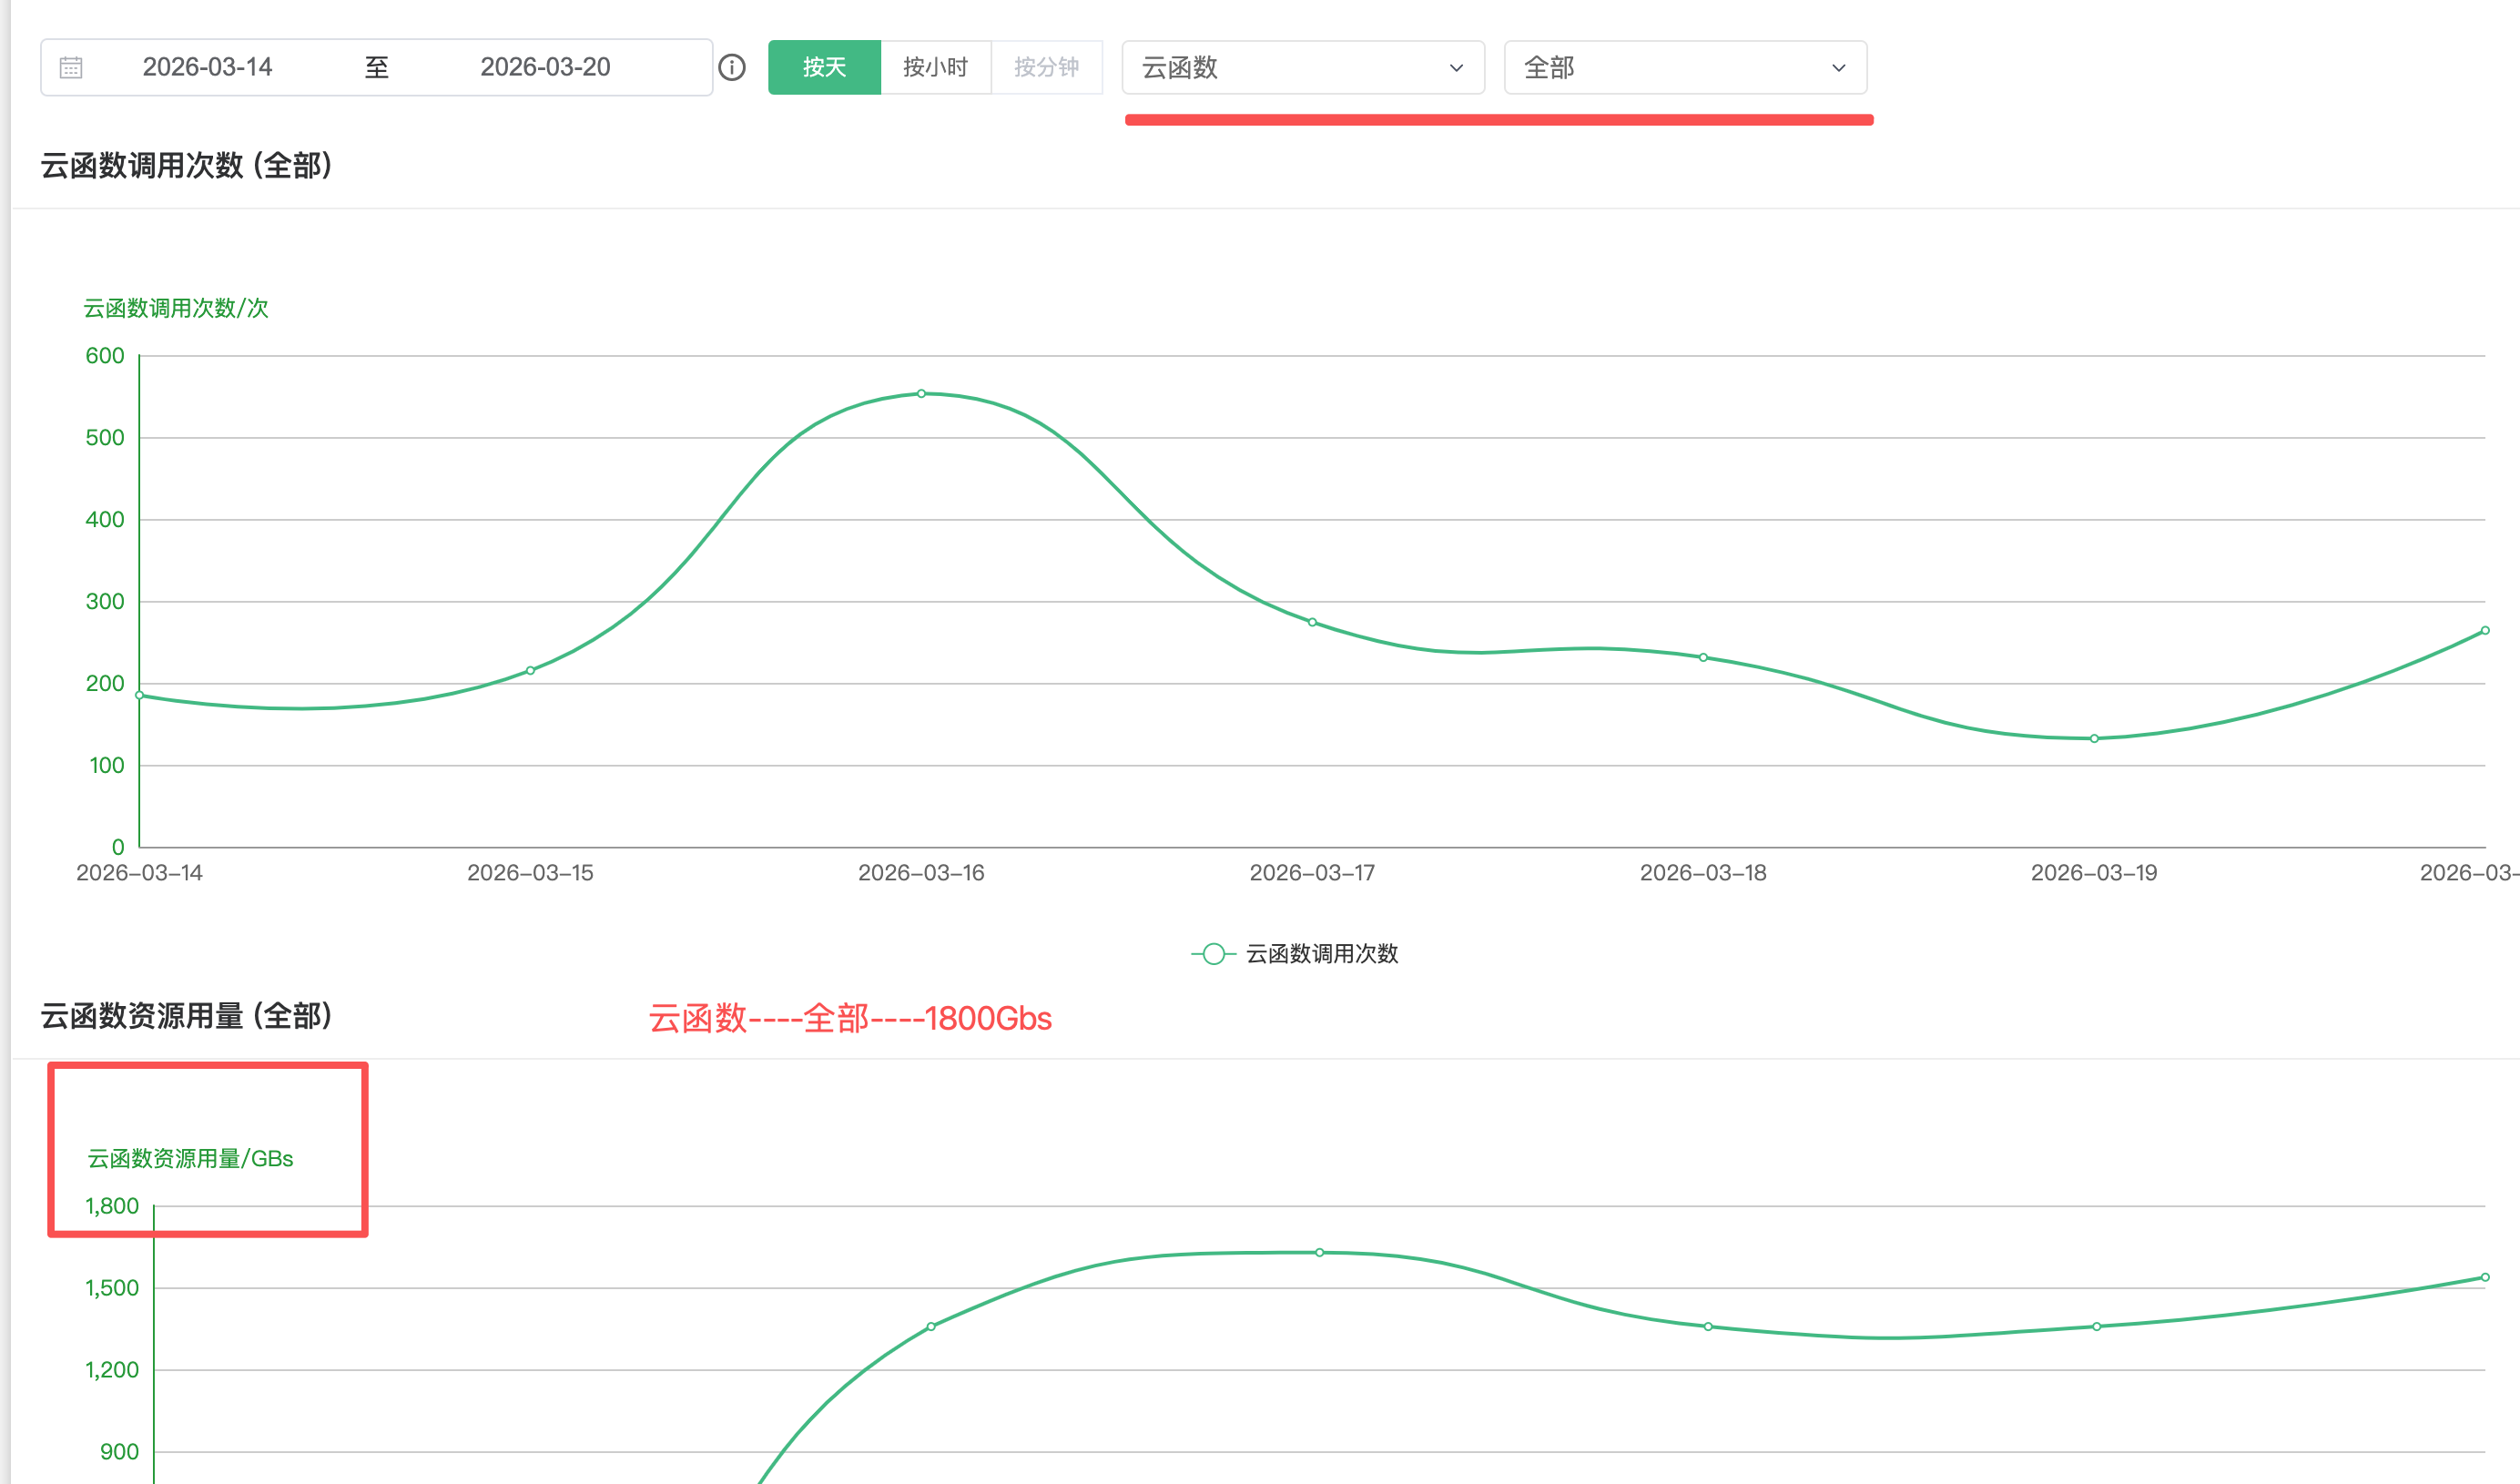Click the 2026-03-18 data point on call chart
Image resolution: width=2520 pixels, height=1484 pixels.
[x=1703, y=657]
